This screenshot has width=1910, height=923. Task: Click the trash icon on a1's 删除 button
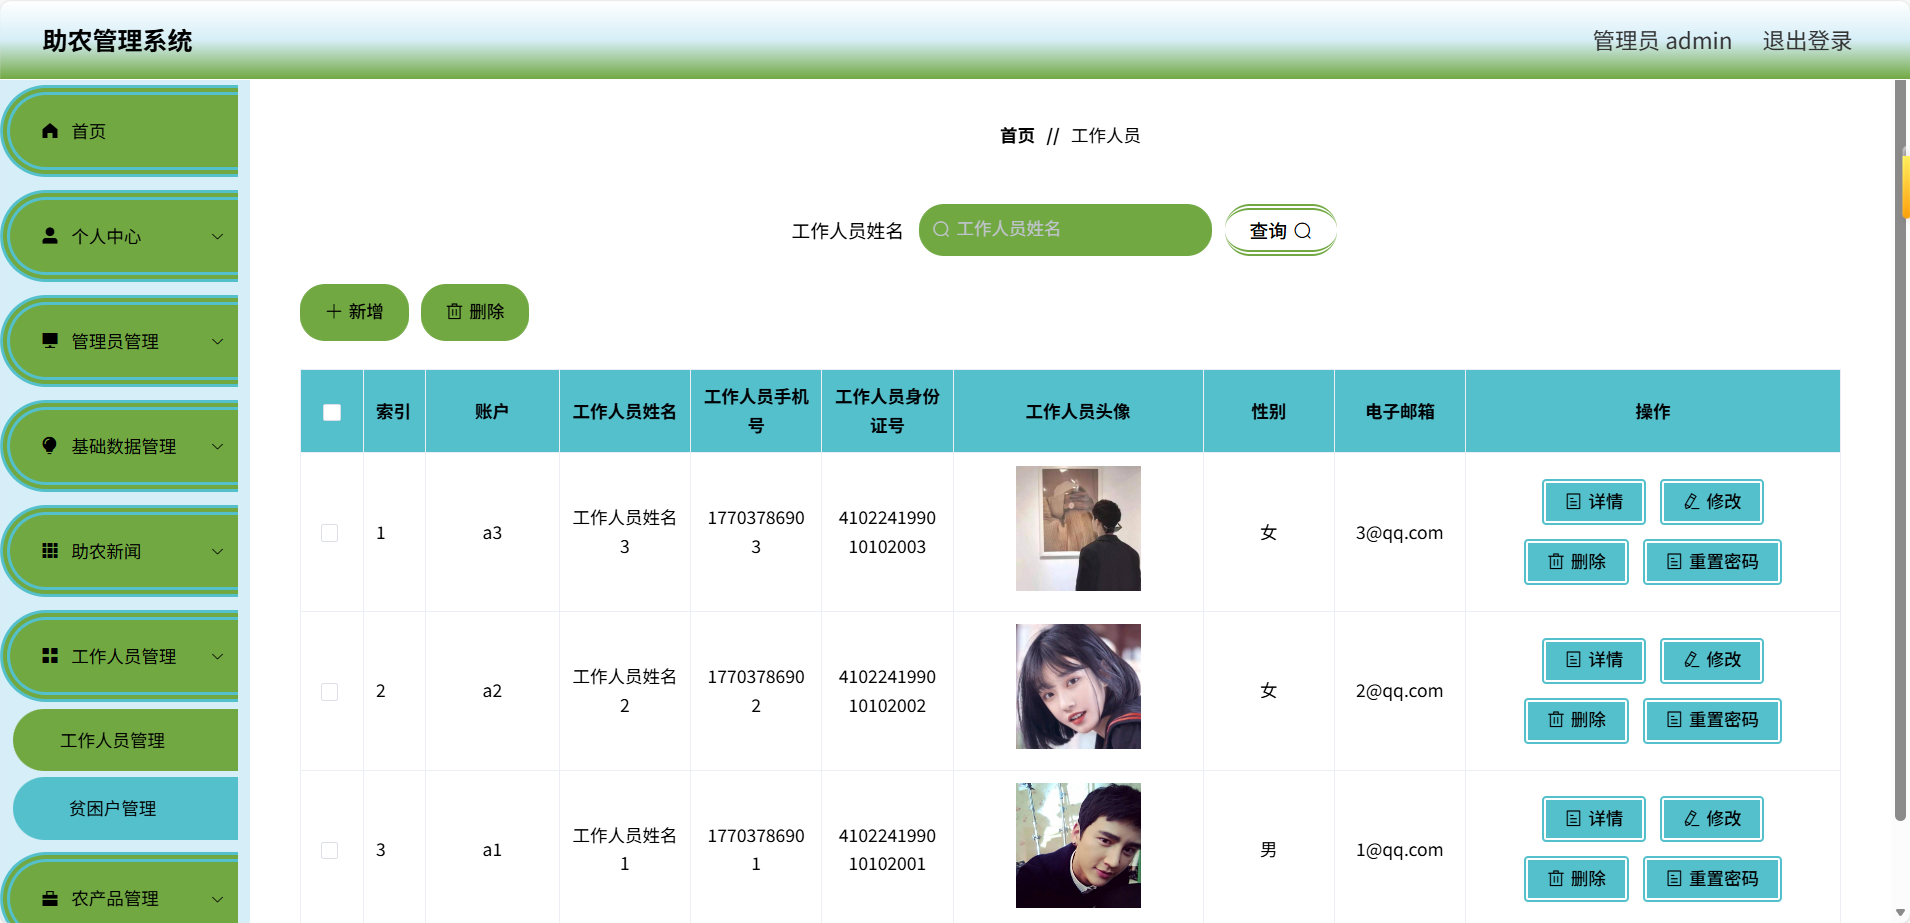[1556, 879]
